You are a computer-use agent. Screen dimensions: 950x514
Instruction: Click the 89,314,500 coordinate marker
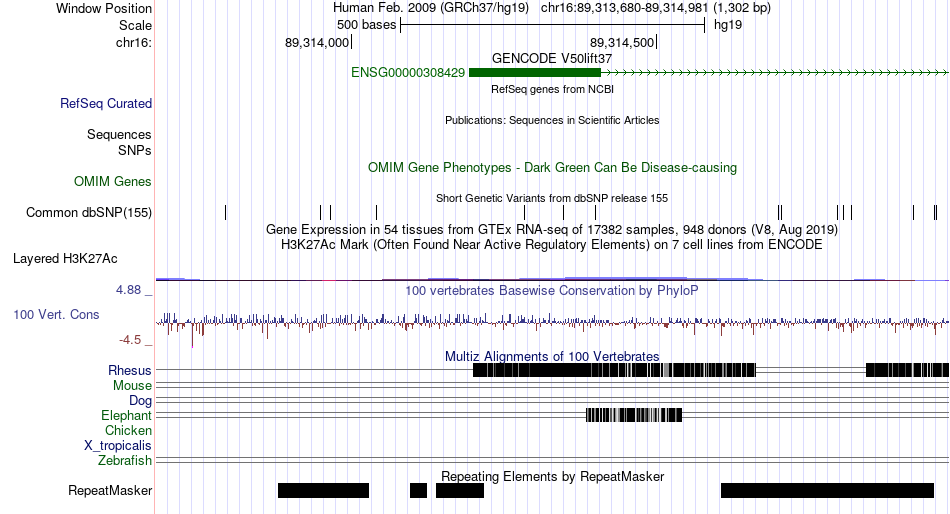pyautogui.click(x=623, y=42)
